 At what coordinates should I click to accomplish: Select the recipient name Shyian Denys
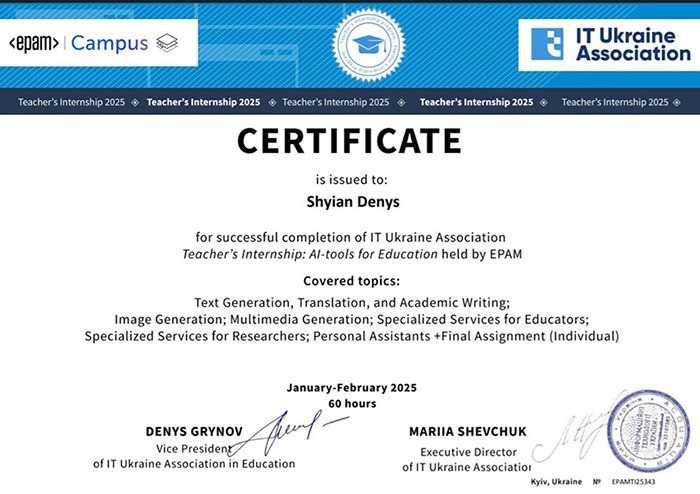pos(349,201)
